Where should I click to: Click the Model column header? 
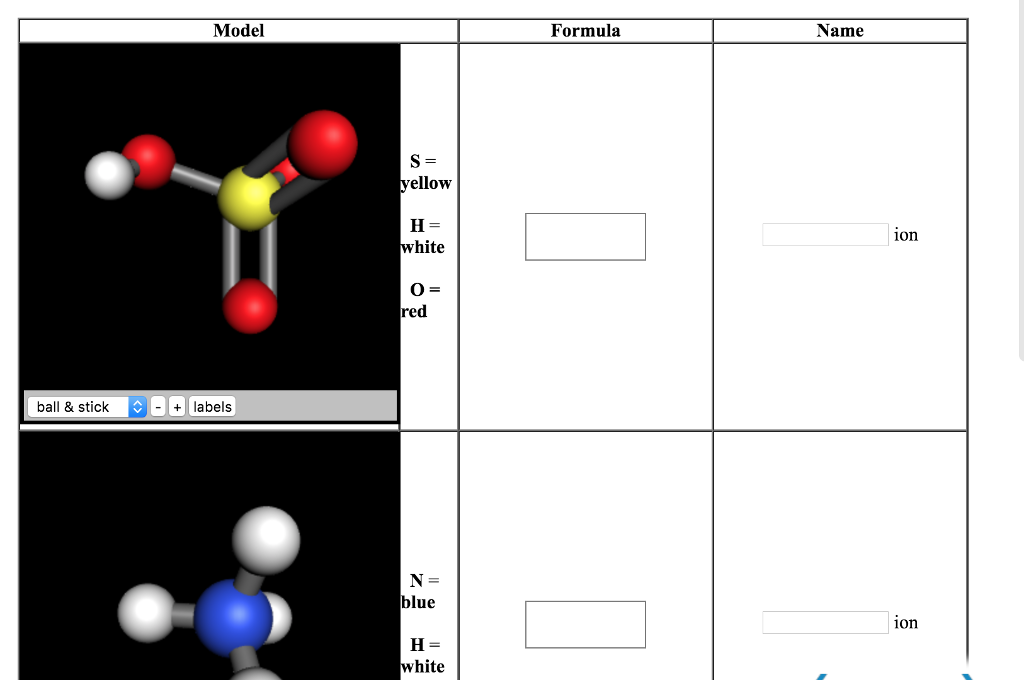pyautogui.click(x=239, y=30)
